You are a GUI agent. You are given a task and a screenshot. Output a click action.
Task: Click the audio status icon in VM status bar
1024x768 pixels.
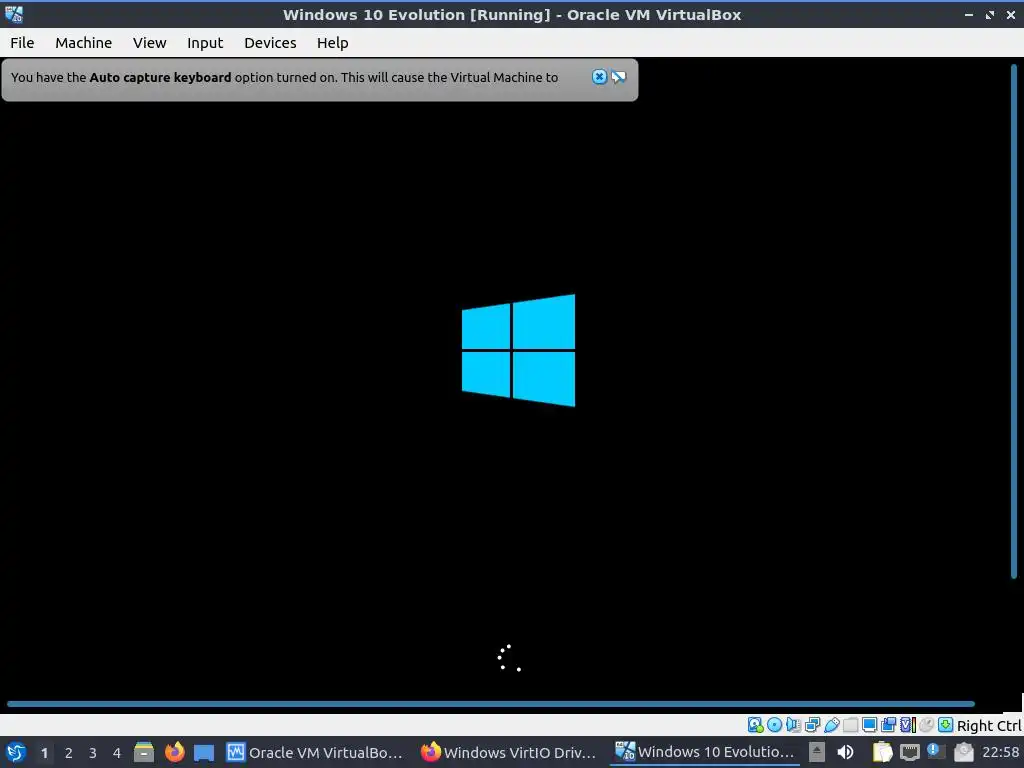(793, 725)
